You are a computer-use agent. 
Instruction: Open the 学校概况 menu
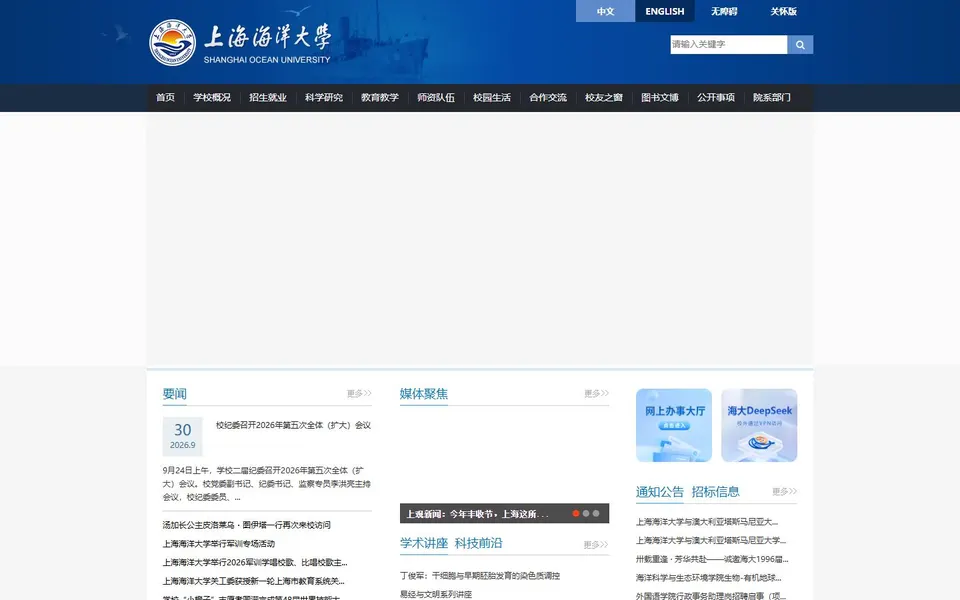[x=212, y=97]
